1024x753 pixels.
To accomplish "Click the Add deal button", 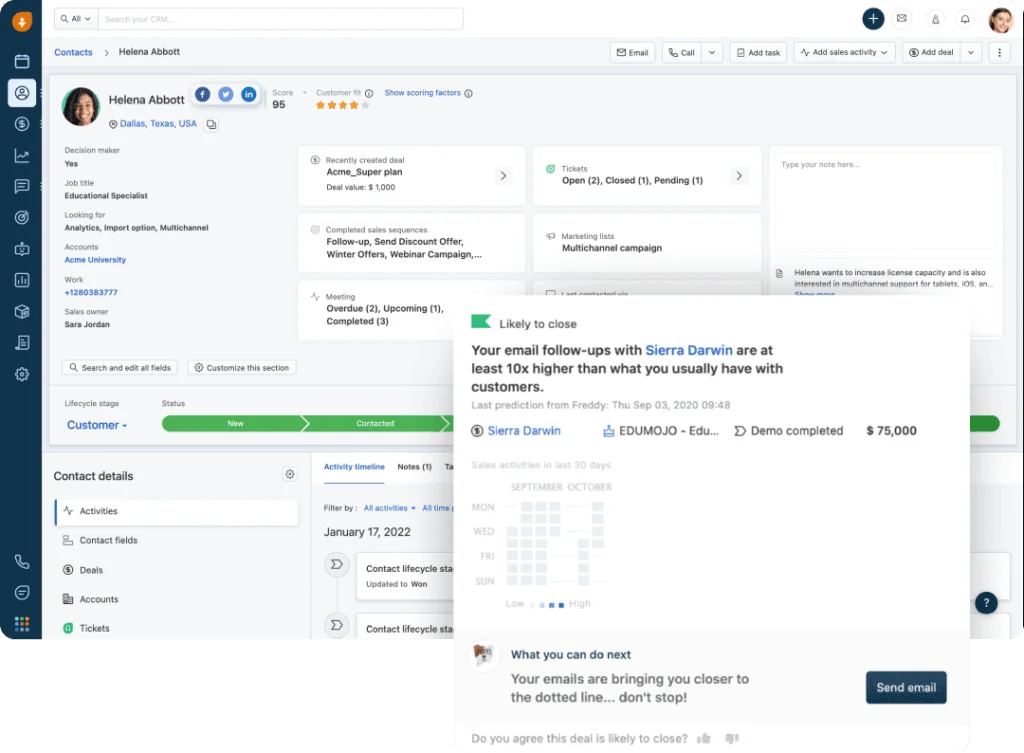I will pyautogui.click(x=931, y=52).
